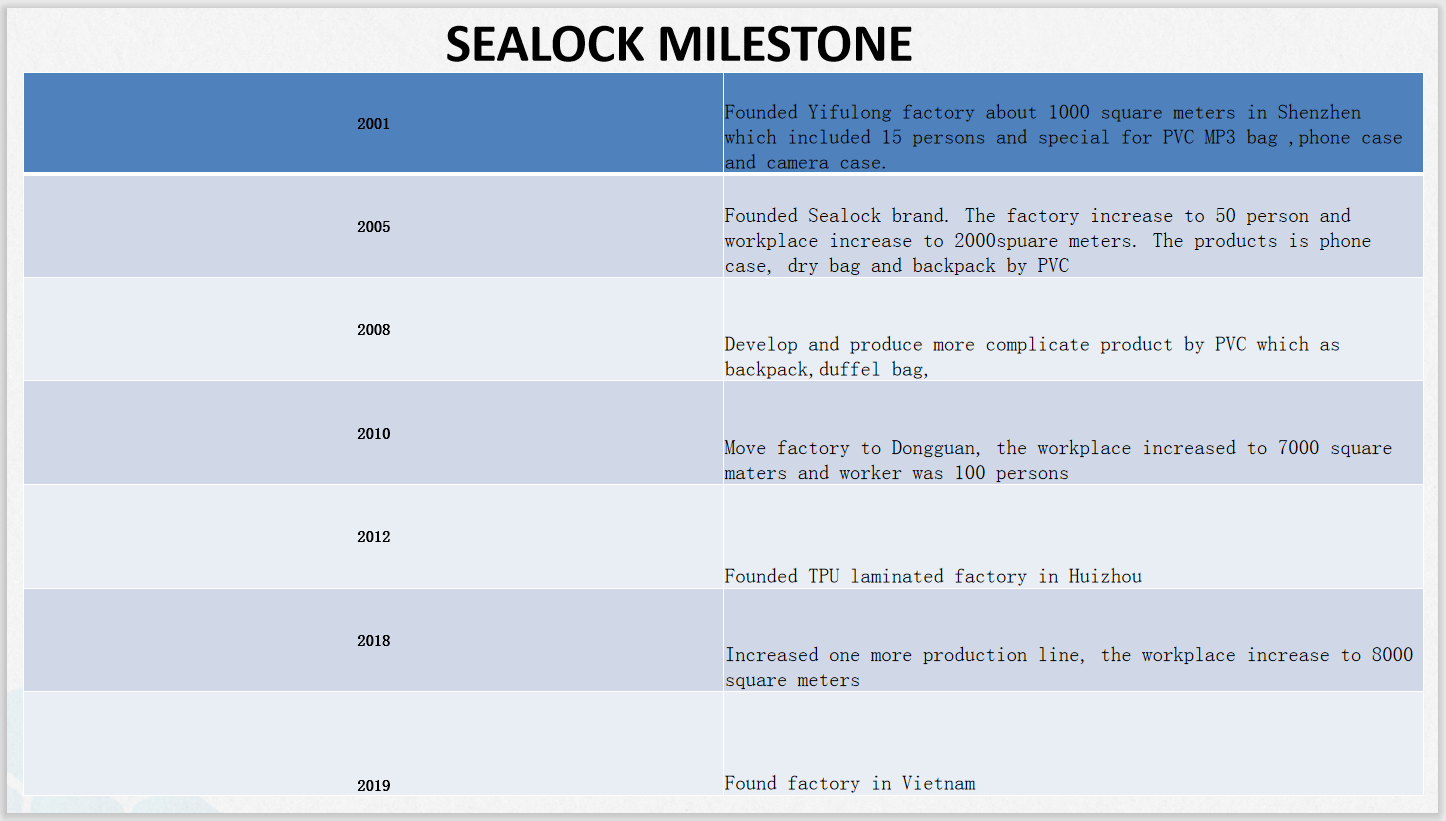1446x821 pixels.
Task: Select the 2019 year cell
Action: pos(373,744)
